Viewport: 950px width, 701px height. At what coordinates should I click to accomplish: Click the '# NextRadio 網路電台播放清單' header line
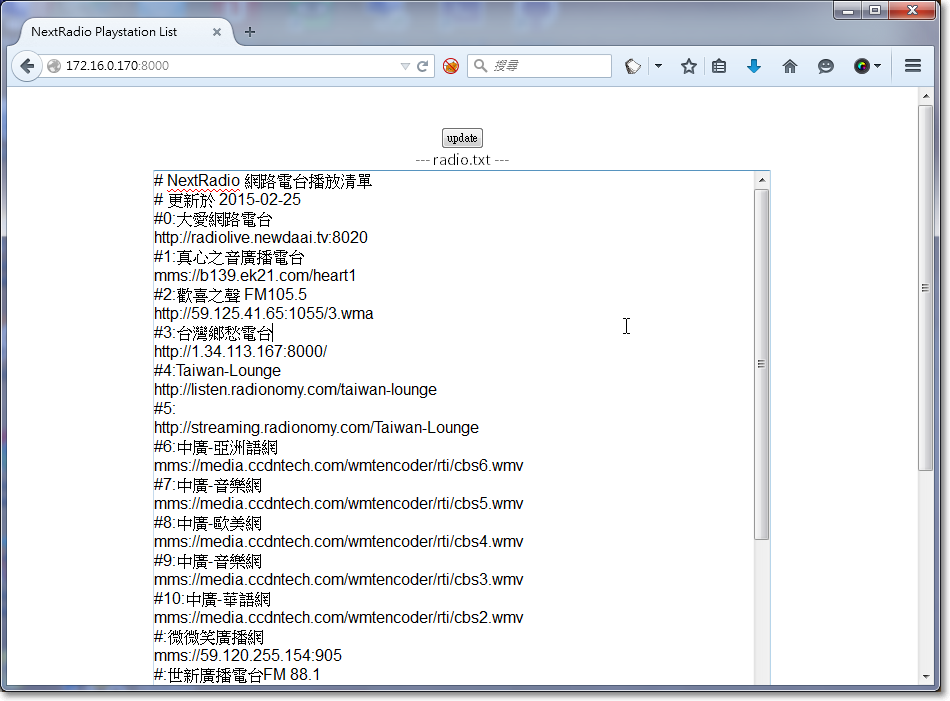coord(263,181)
